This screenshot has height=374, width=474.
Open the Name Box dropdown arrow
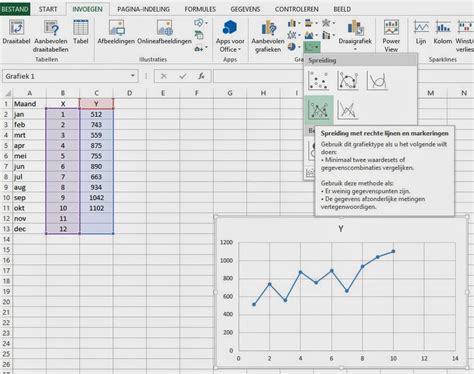tap(133, 76)
